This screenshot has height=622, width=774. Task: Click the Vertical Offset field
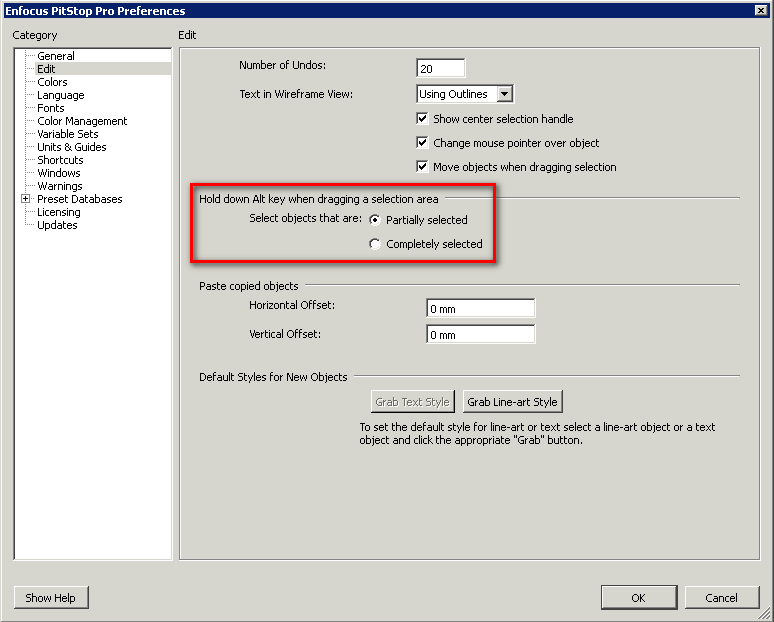coord(480,335)
